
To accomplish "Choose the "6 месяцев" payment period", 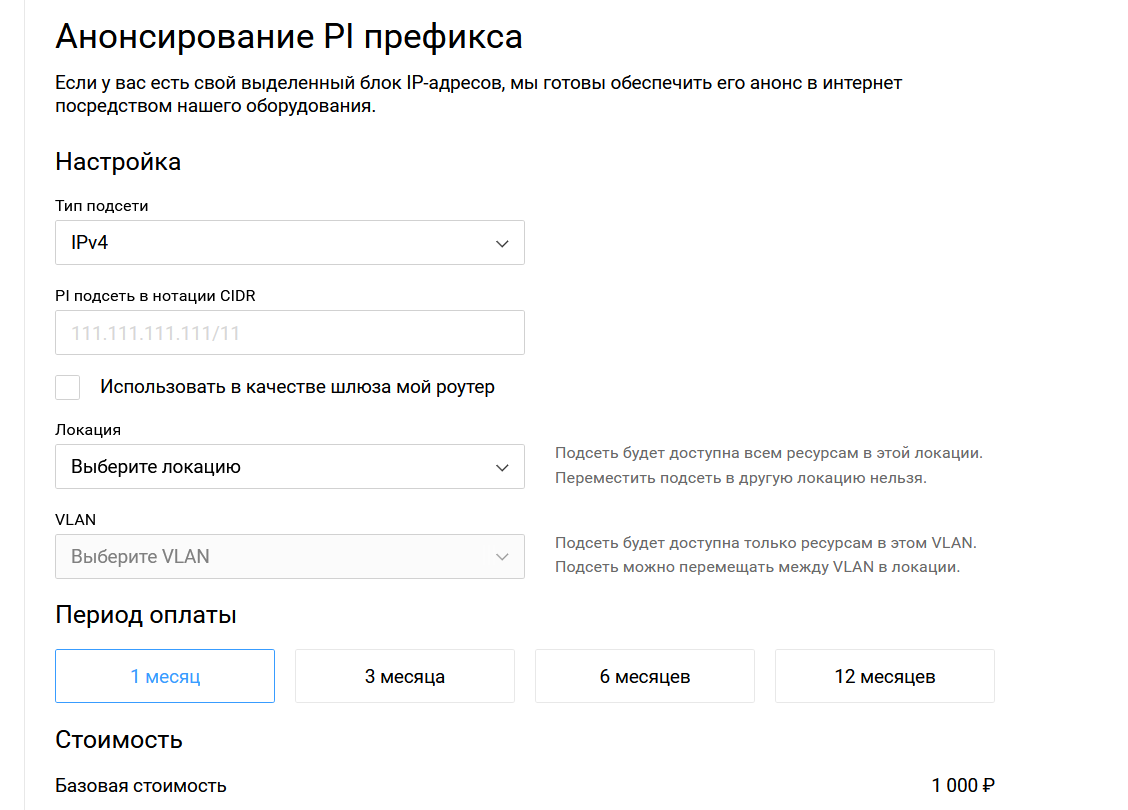I will click(645, 676).
